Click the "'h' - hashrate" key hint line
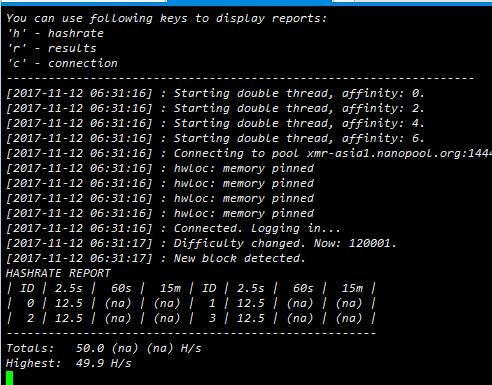 coord(55,33)
